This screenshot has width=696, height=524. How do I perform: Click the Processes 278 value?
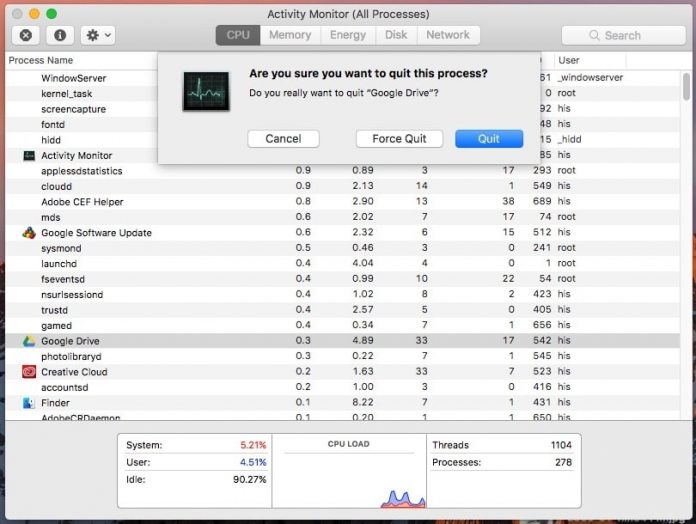tap(563, 462)
